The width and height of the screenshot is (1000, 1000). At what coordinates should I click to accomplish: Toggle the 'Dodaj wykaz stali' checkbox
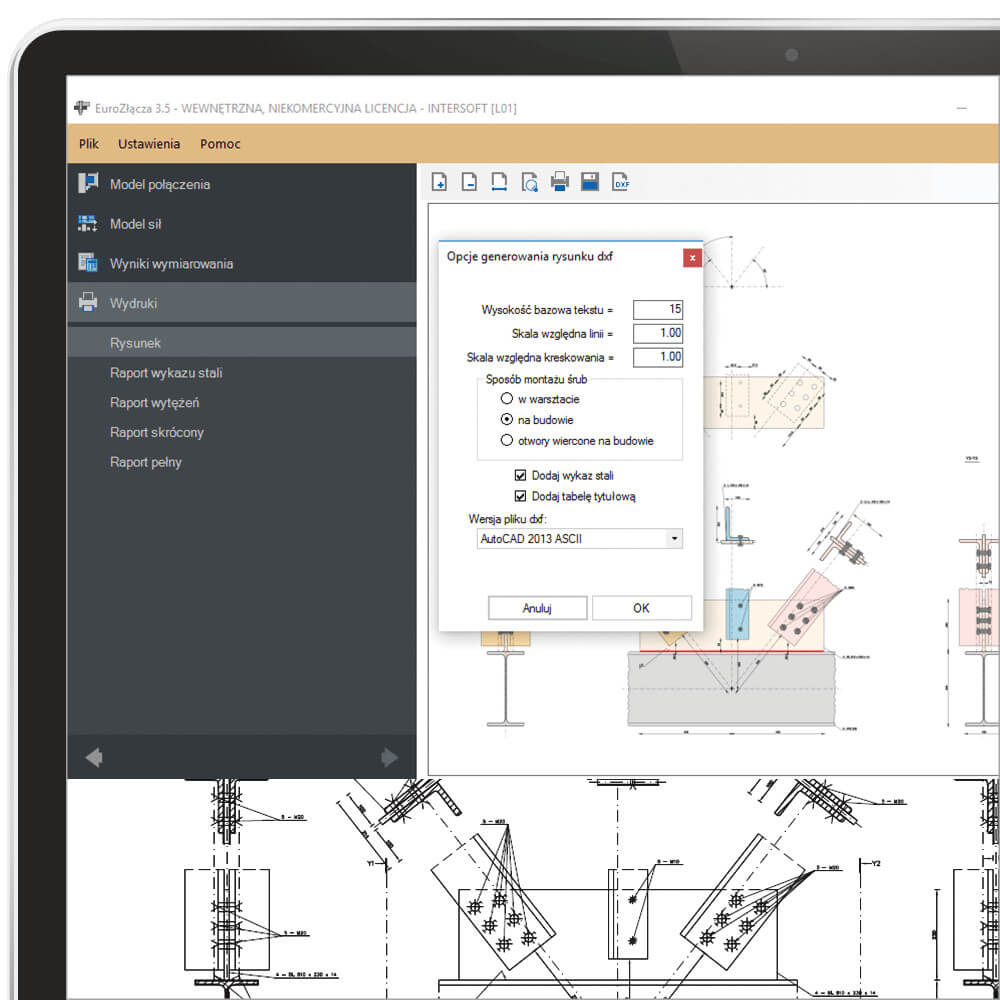[520, 475]
